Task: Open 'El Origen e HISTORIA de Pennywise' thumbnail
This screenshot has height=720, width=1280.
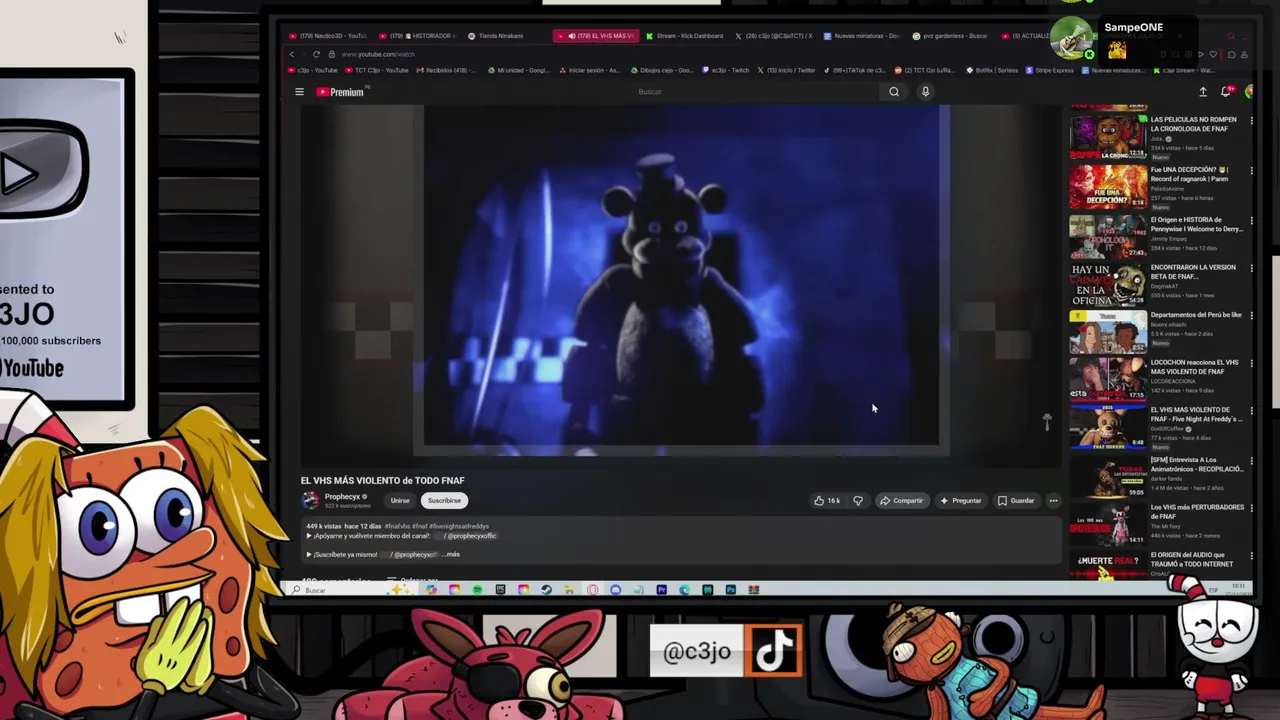Action: (x=1108, y=236)
